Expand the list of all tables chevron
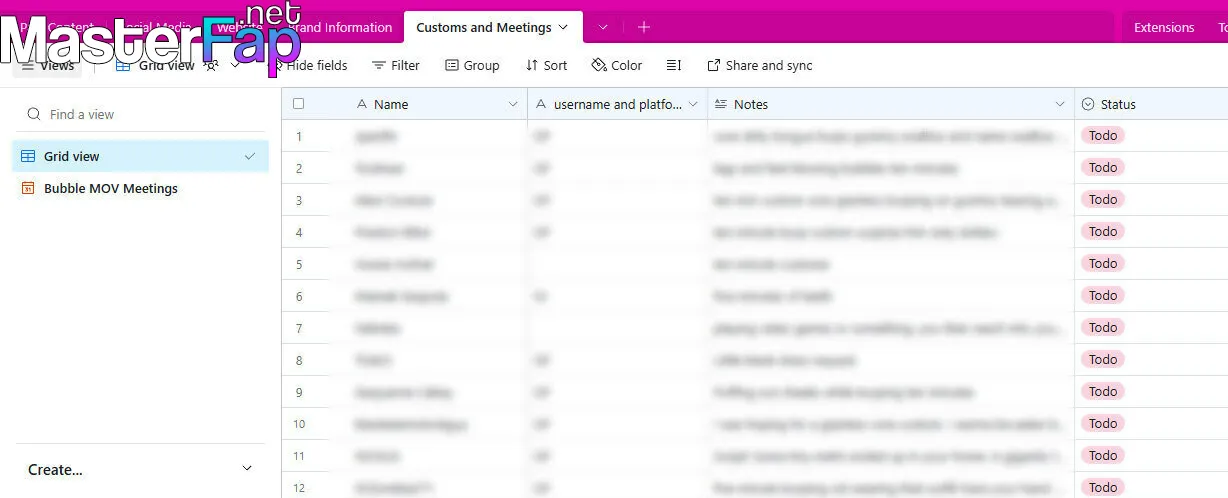The image size is (1228, 498). click(x=603, y=27)
